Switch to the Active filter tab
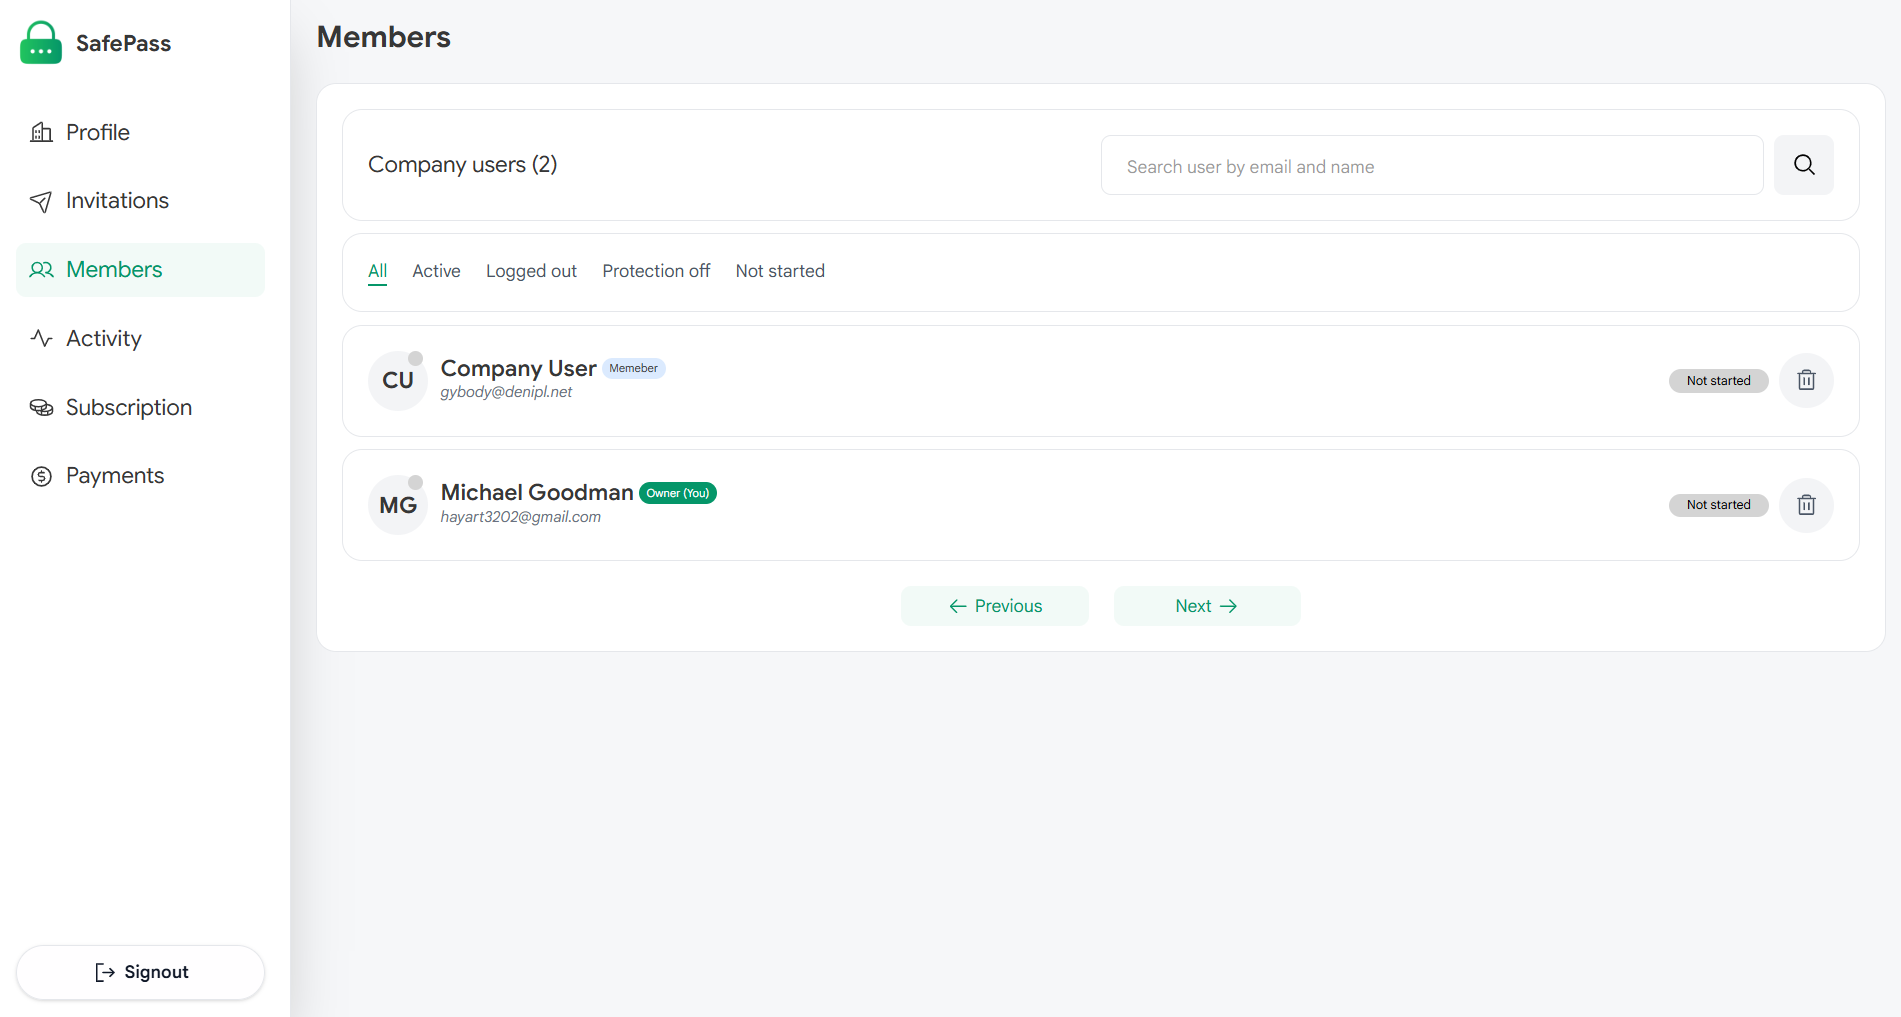Image resolution: width=1901 pixels, height=1017 pixels. pos(436,271)
